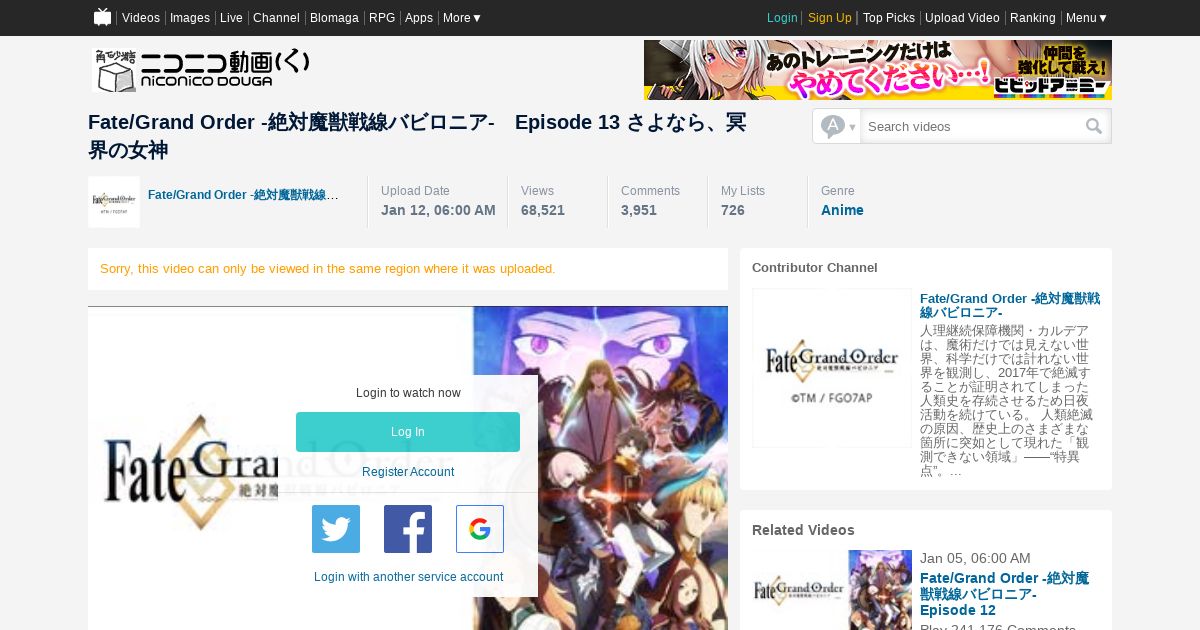The image size is (1200, 630).
Task: Open the Apps menu item
Action: tap(419, 18)
